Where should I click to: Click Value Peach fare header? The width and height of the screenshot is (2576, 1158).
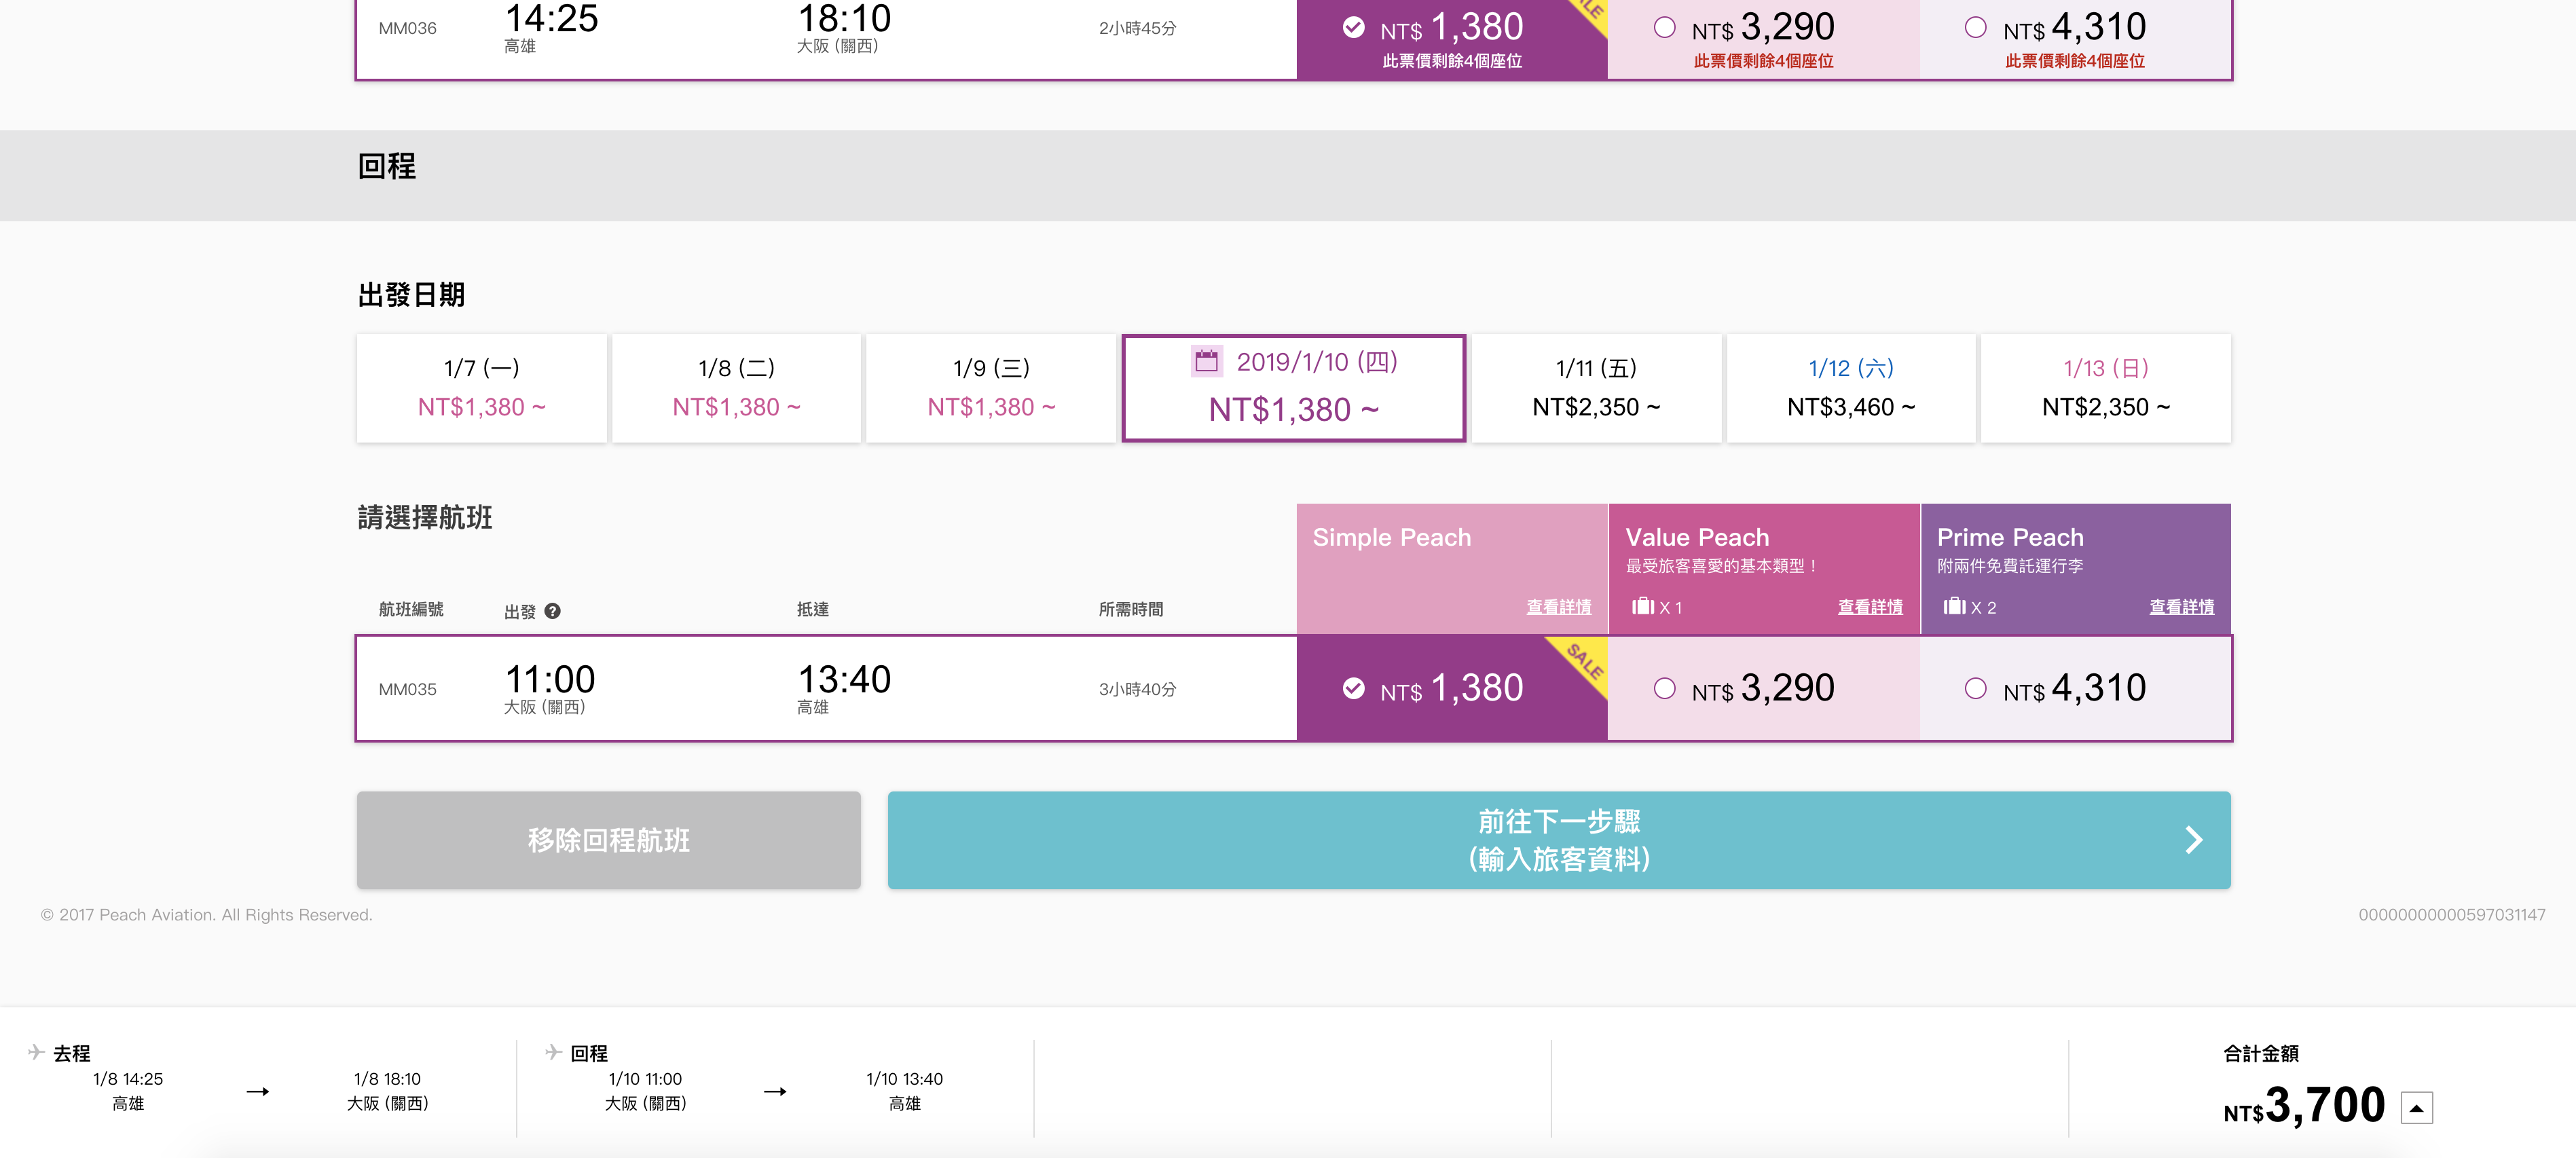tap(1764, 569)
